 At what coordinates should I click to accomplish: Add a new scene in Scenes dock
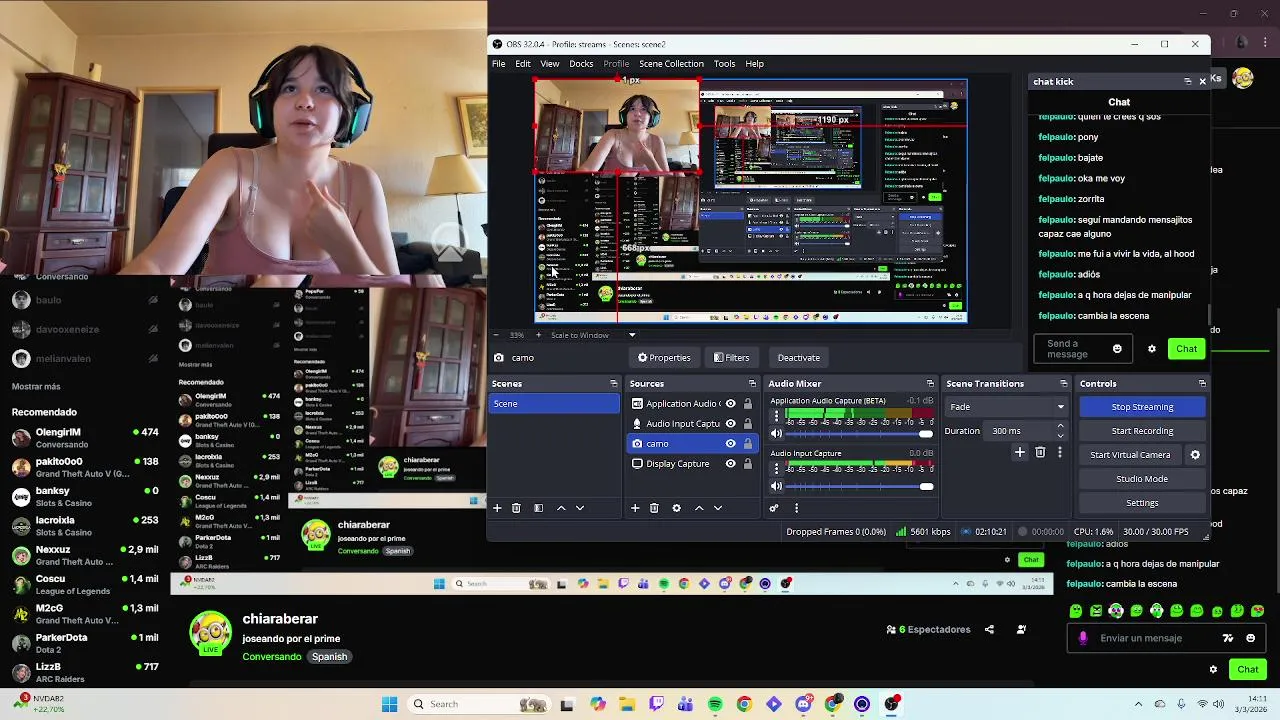[x=497, y=508]
